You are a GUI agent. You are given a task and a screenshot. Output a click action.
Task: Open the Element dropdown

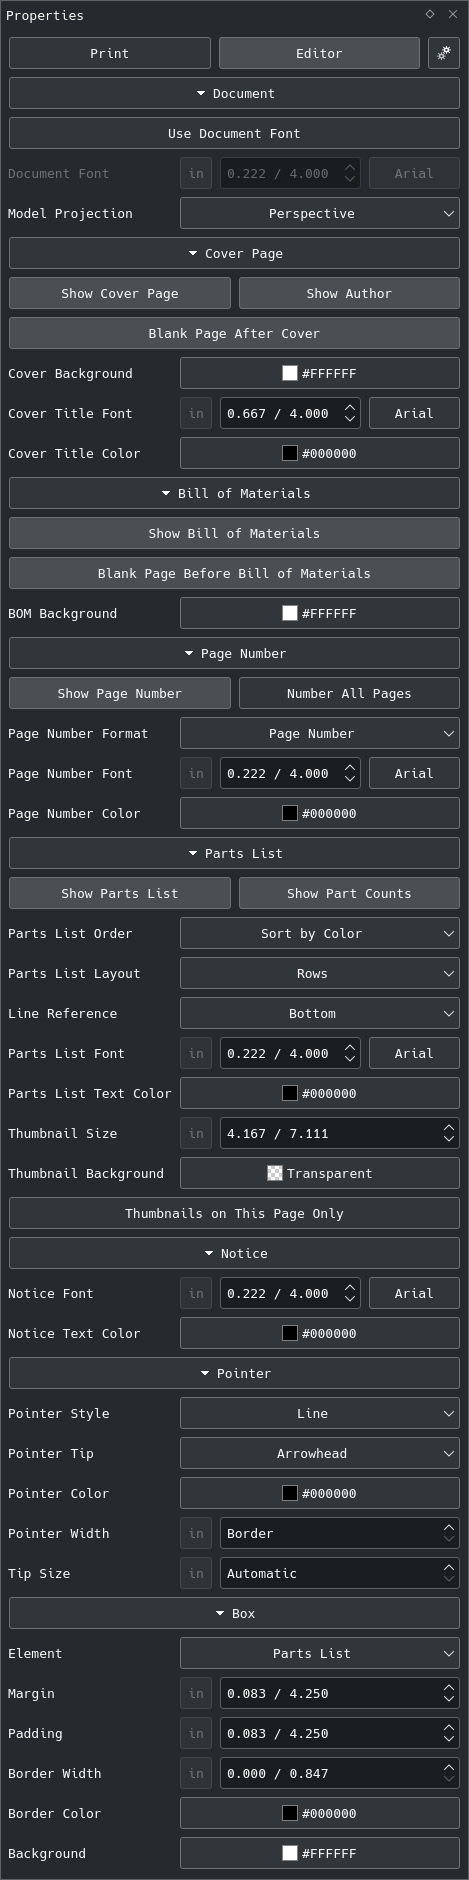pos(320,1653)
